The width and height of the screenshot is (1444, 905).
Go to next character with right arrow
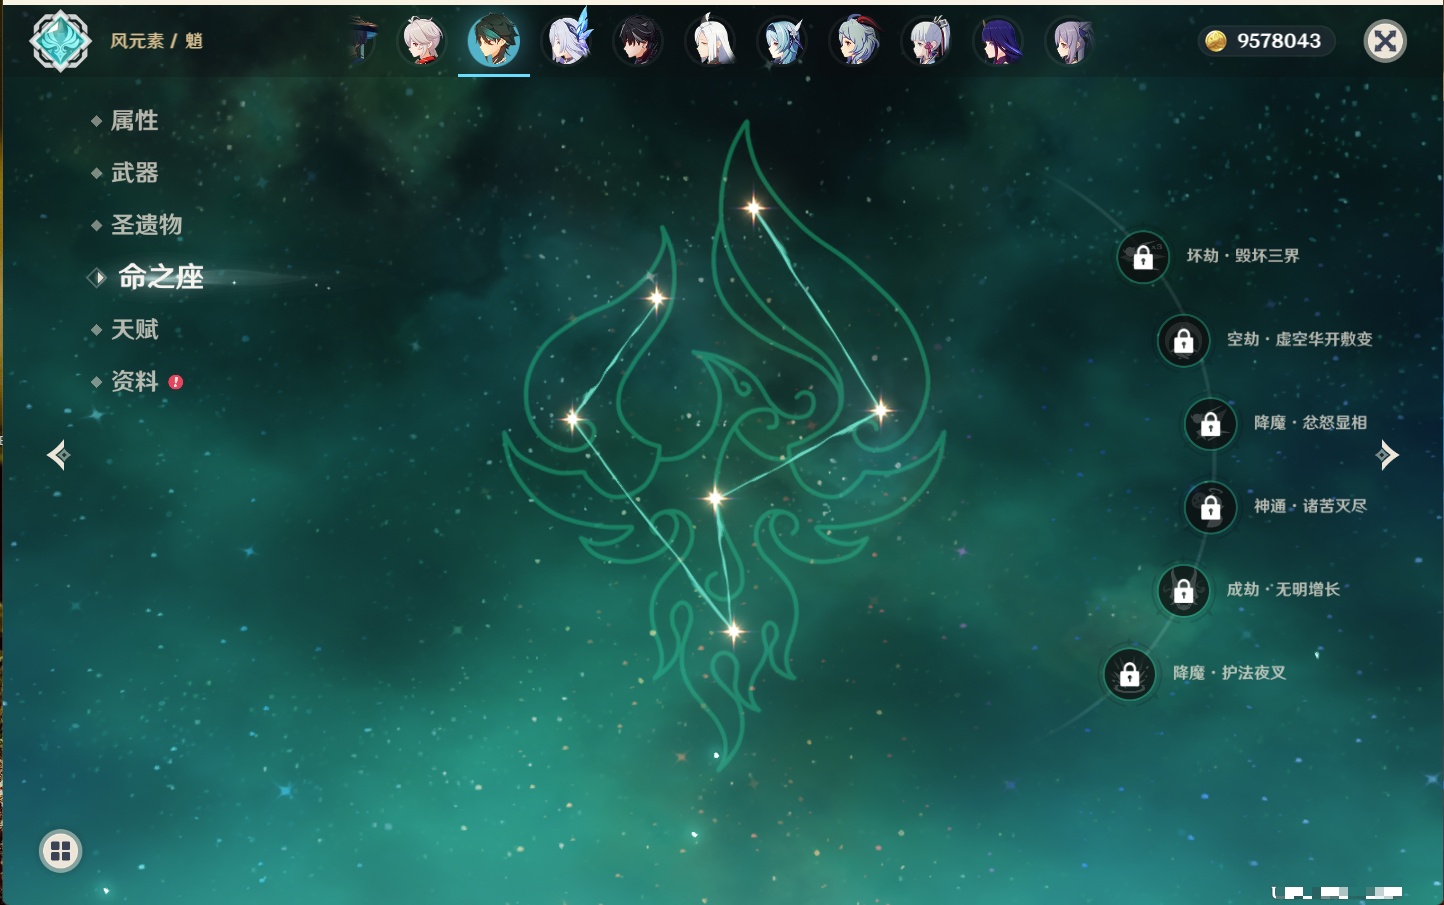tap(1387, 455)
